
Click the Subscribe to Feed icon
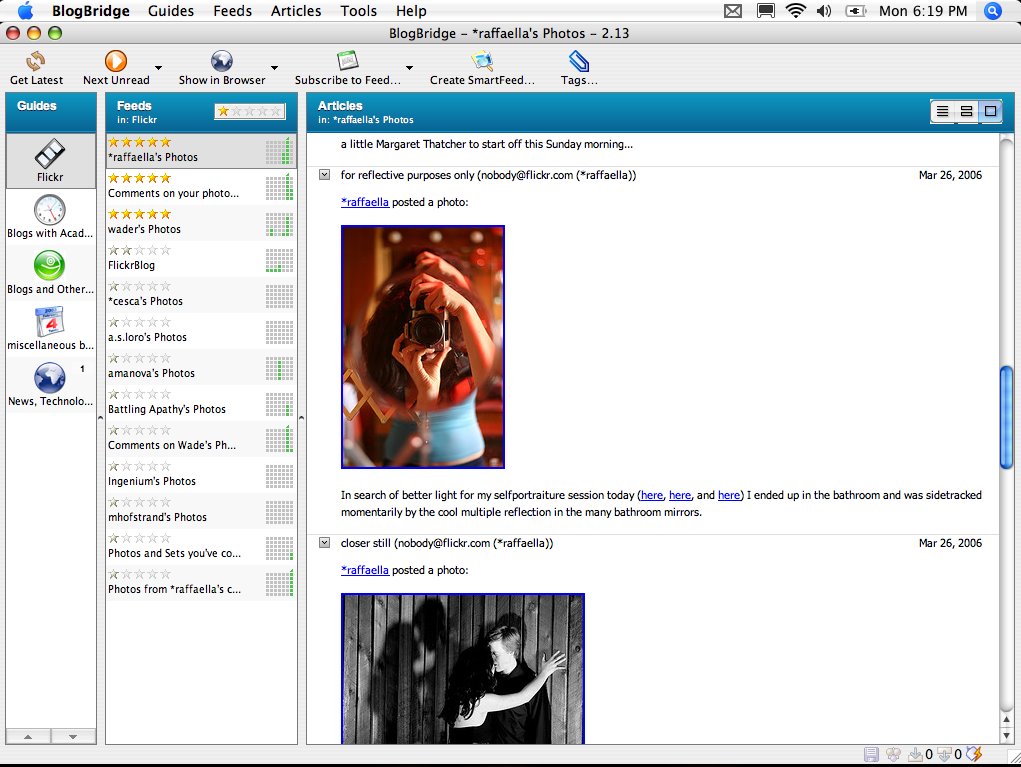[x=348, y=61]
